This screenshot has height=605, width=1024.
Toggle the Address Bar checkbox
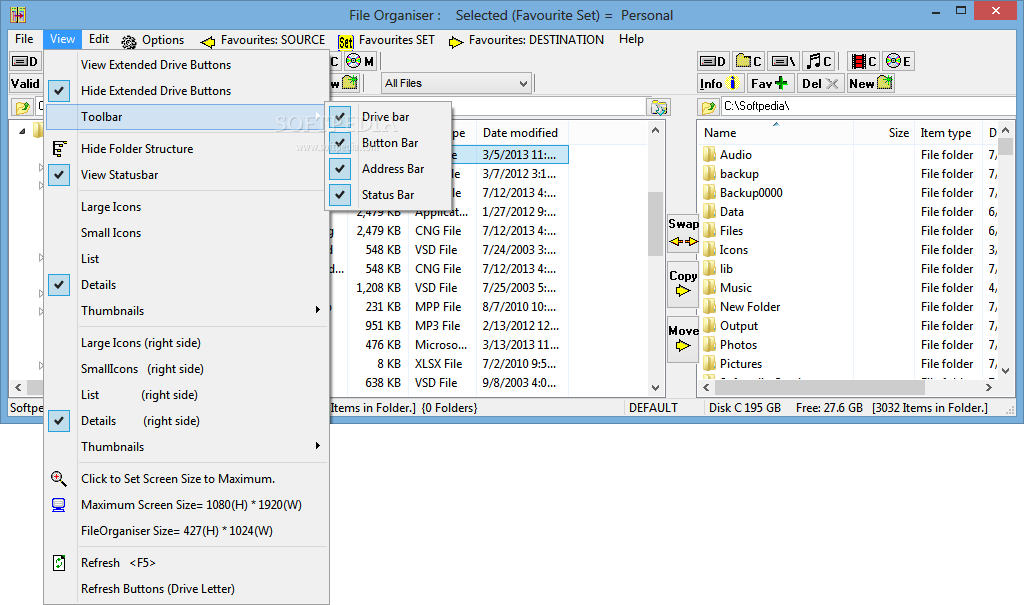pyautogui.click(x=340, y=169)
